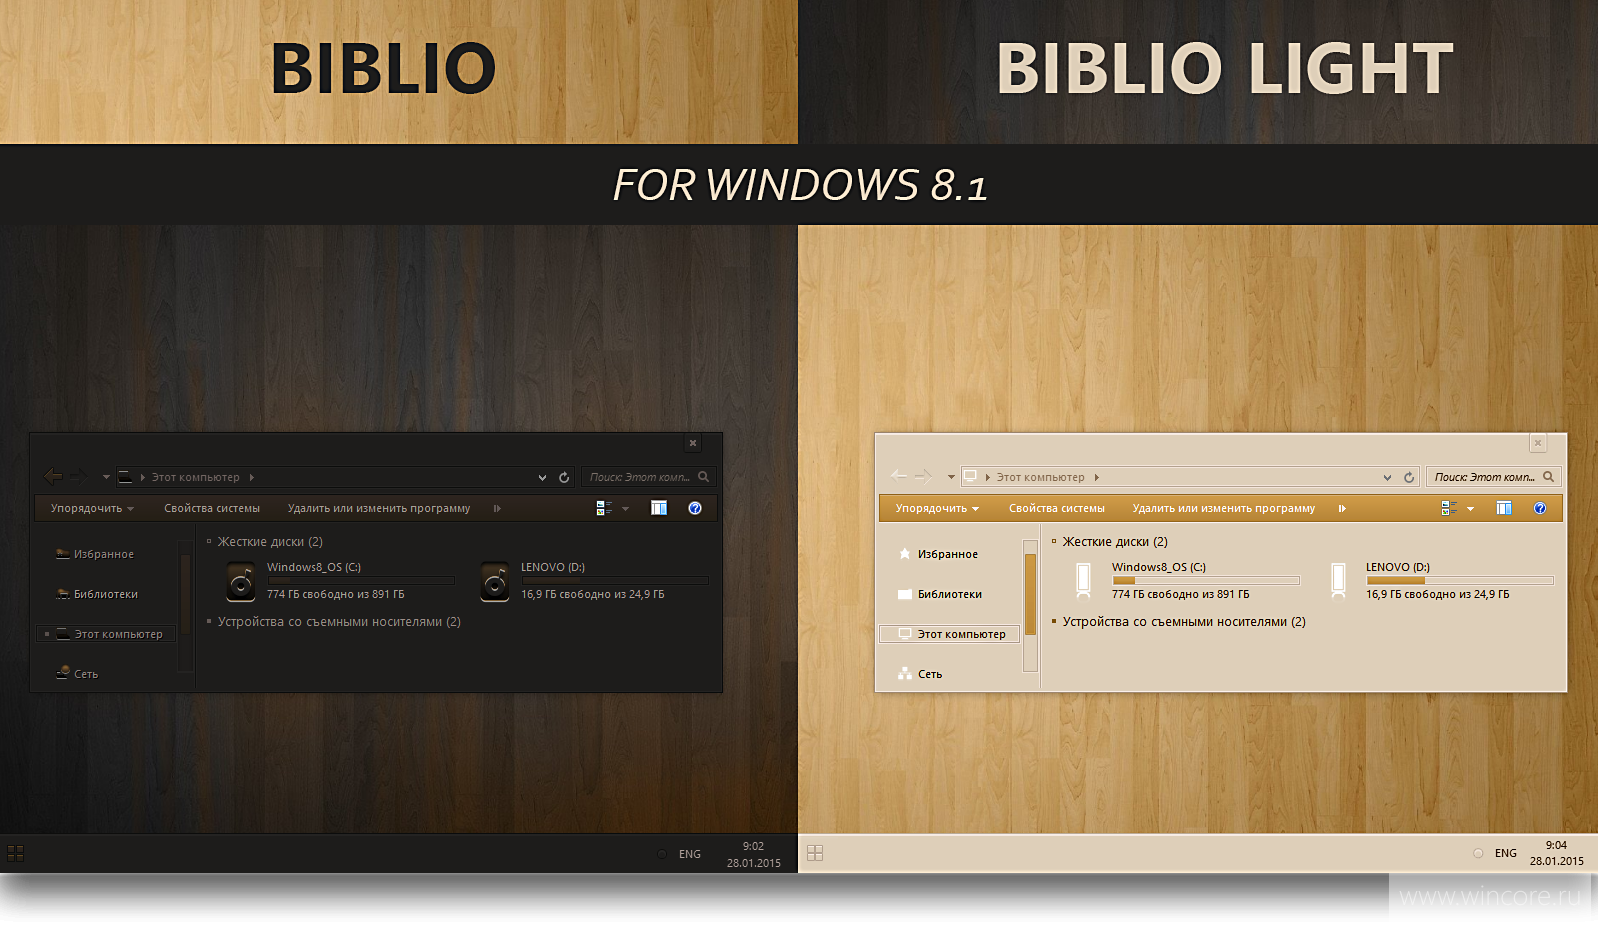Click light window sidebar scrollbar thumb
1598x929 pixels.
tap(1030, 594)
